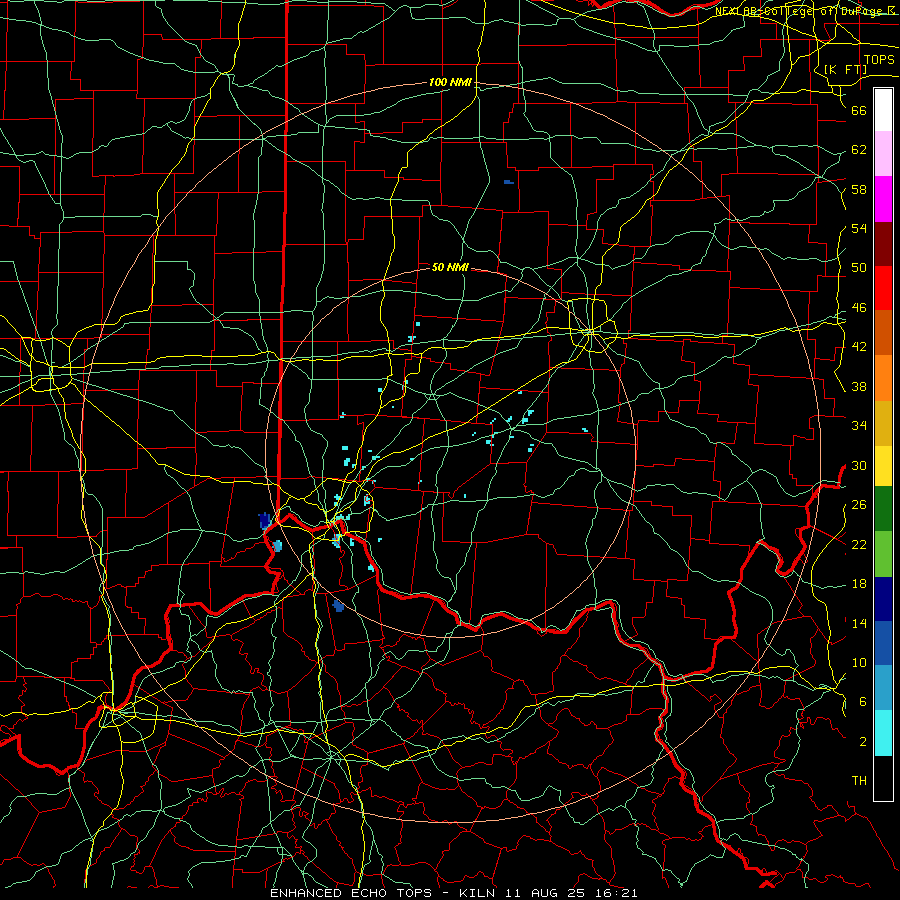Click the blue echo south of the river
Viewport: 900px width, 900px height.
338,606
